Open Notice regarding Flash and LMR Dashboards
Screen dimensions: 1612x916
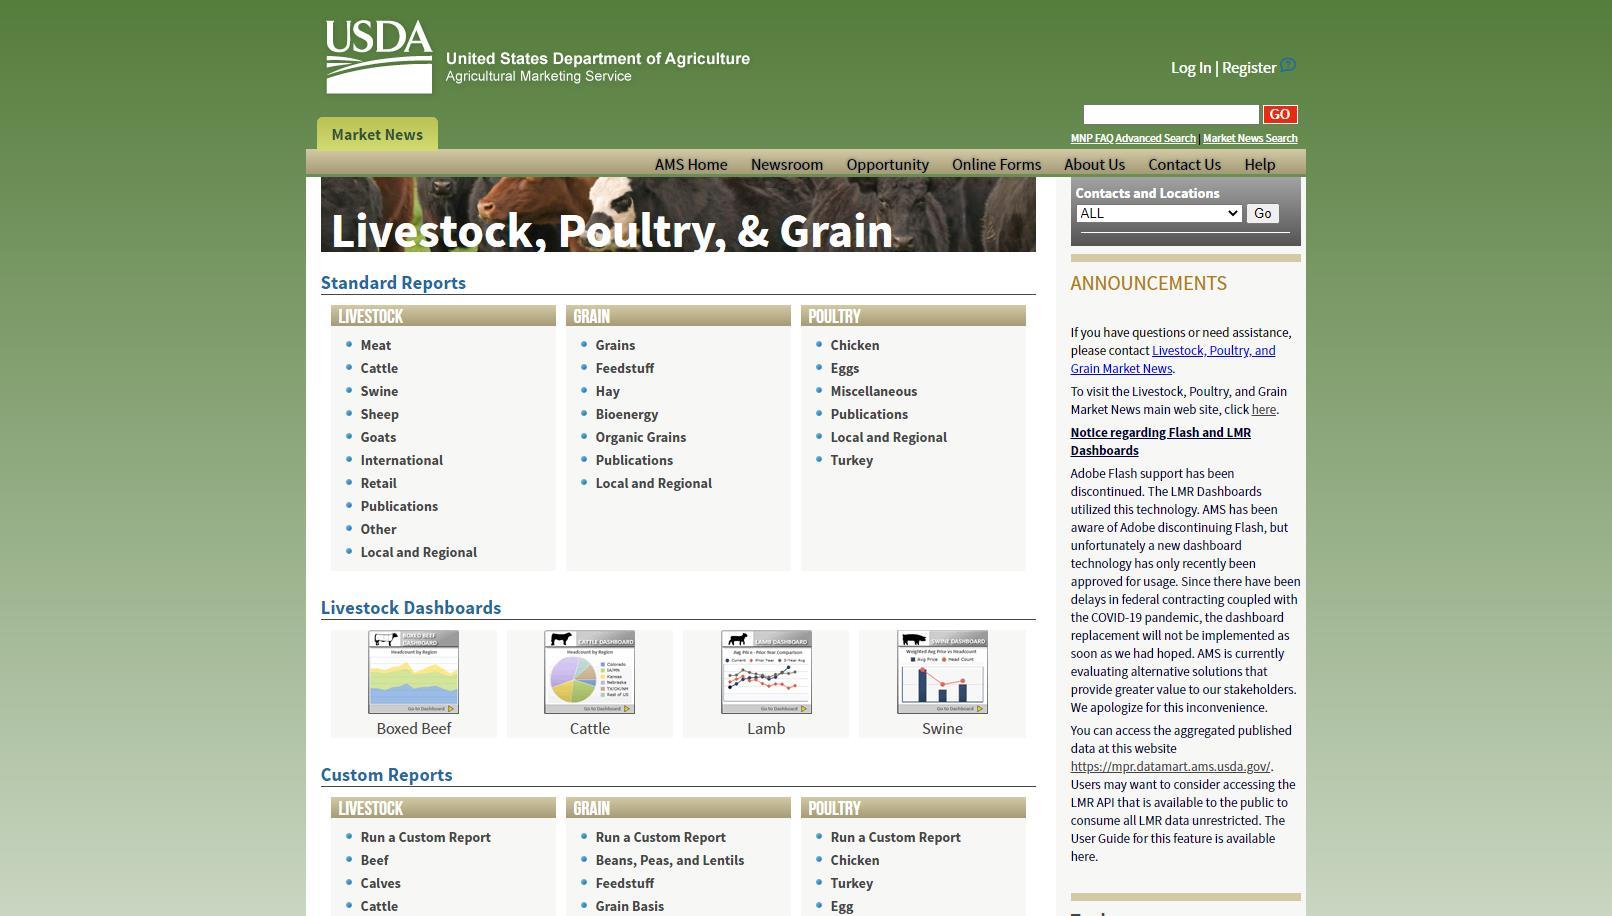(1160, 441)
